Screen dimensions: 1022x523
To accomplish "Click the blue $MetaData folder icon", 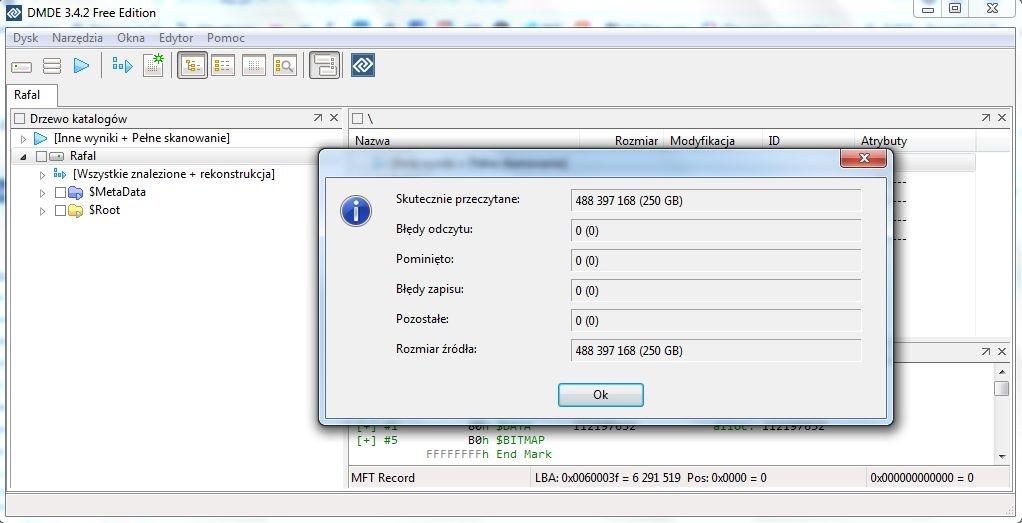I will pyautogui.click(x=76, y=192).
